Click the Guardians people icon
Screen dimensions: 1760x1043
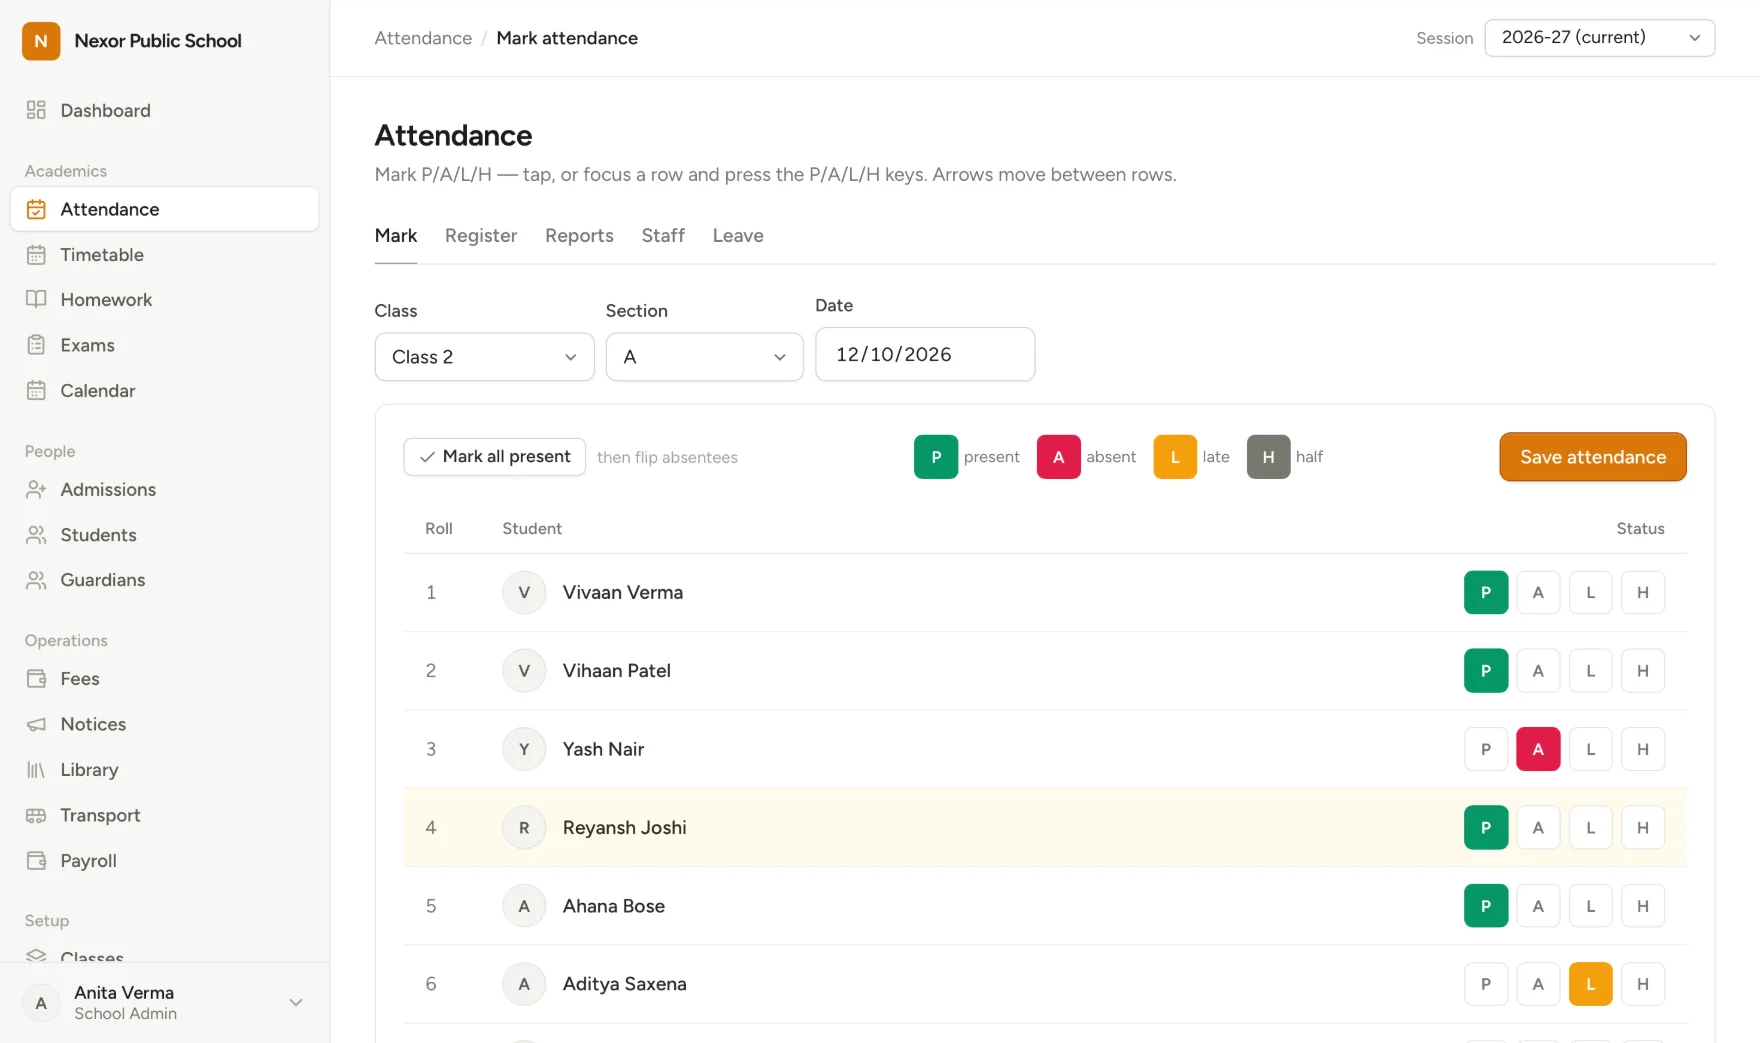[36, 580]
